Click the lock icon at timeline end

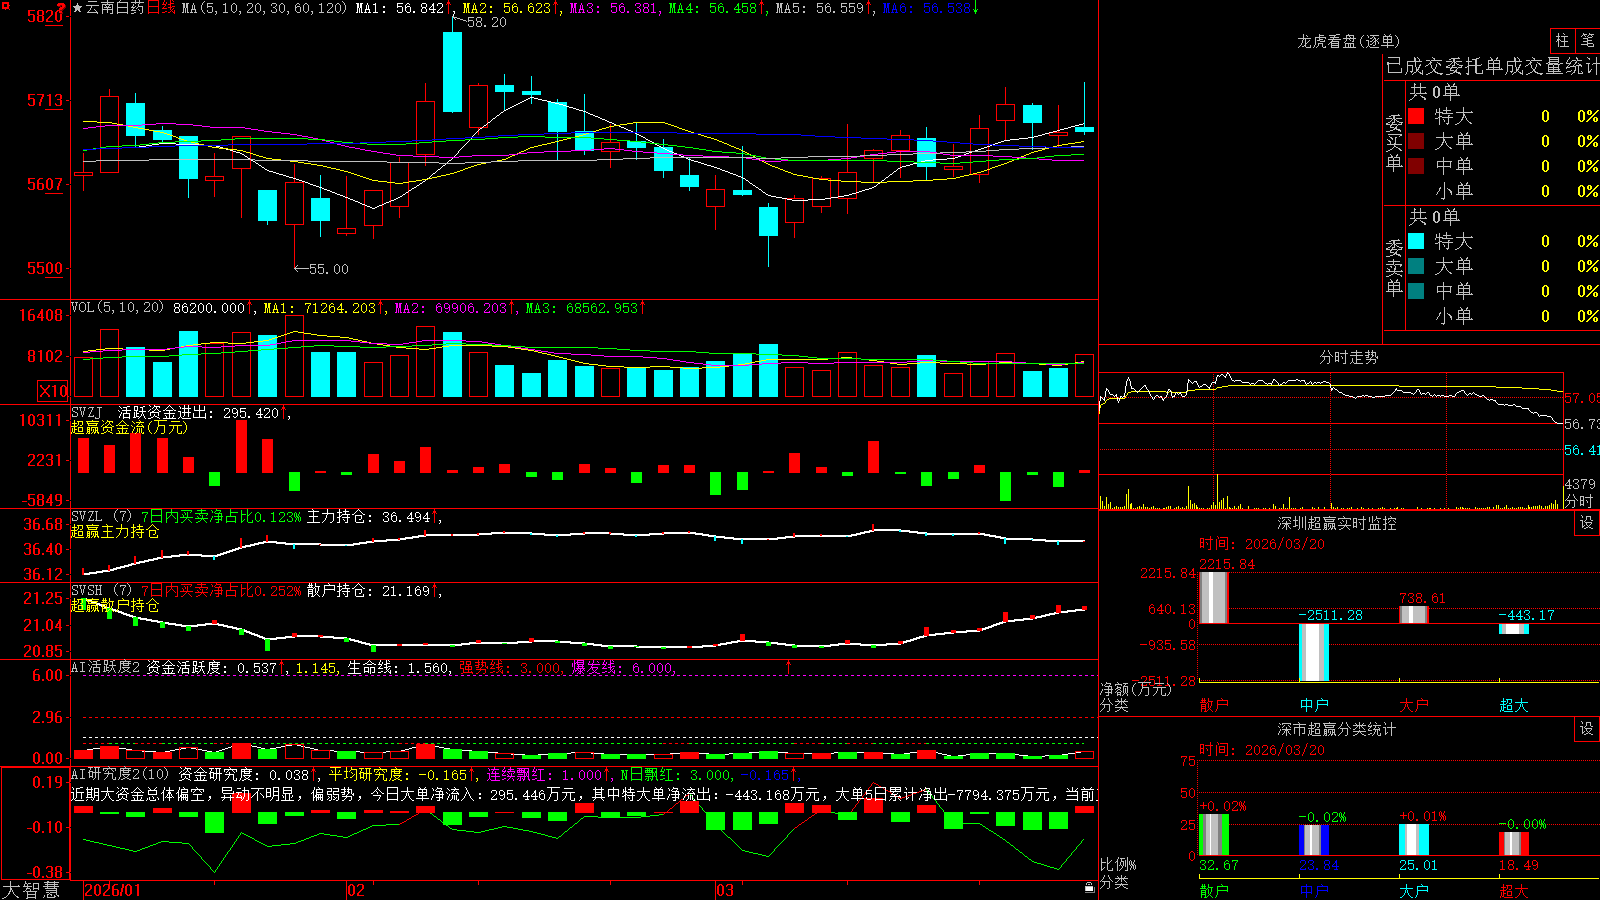click(x=1090, y=888)
